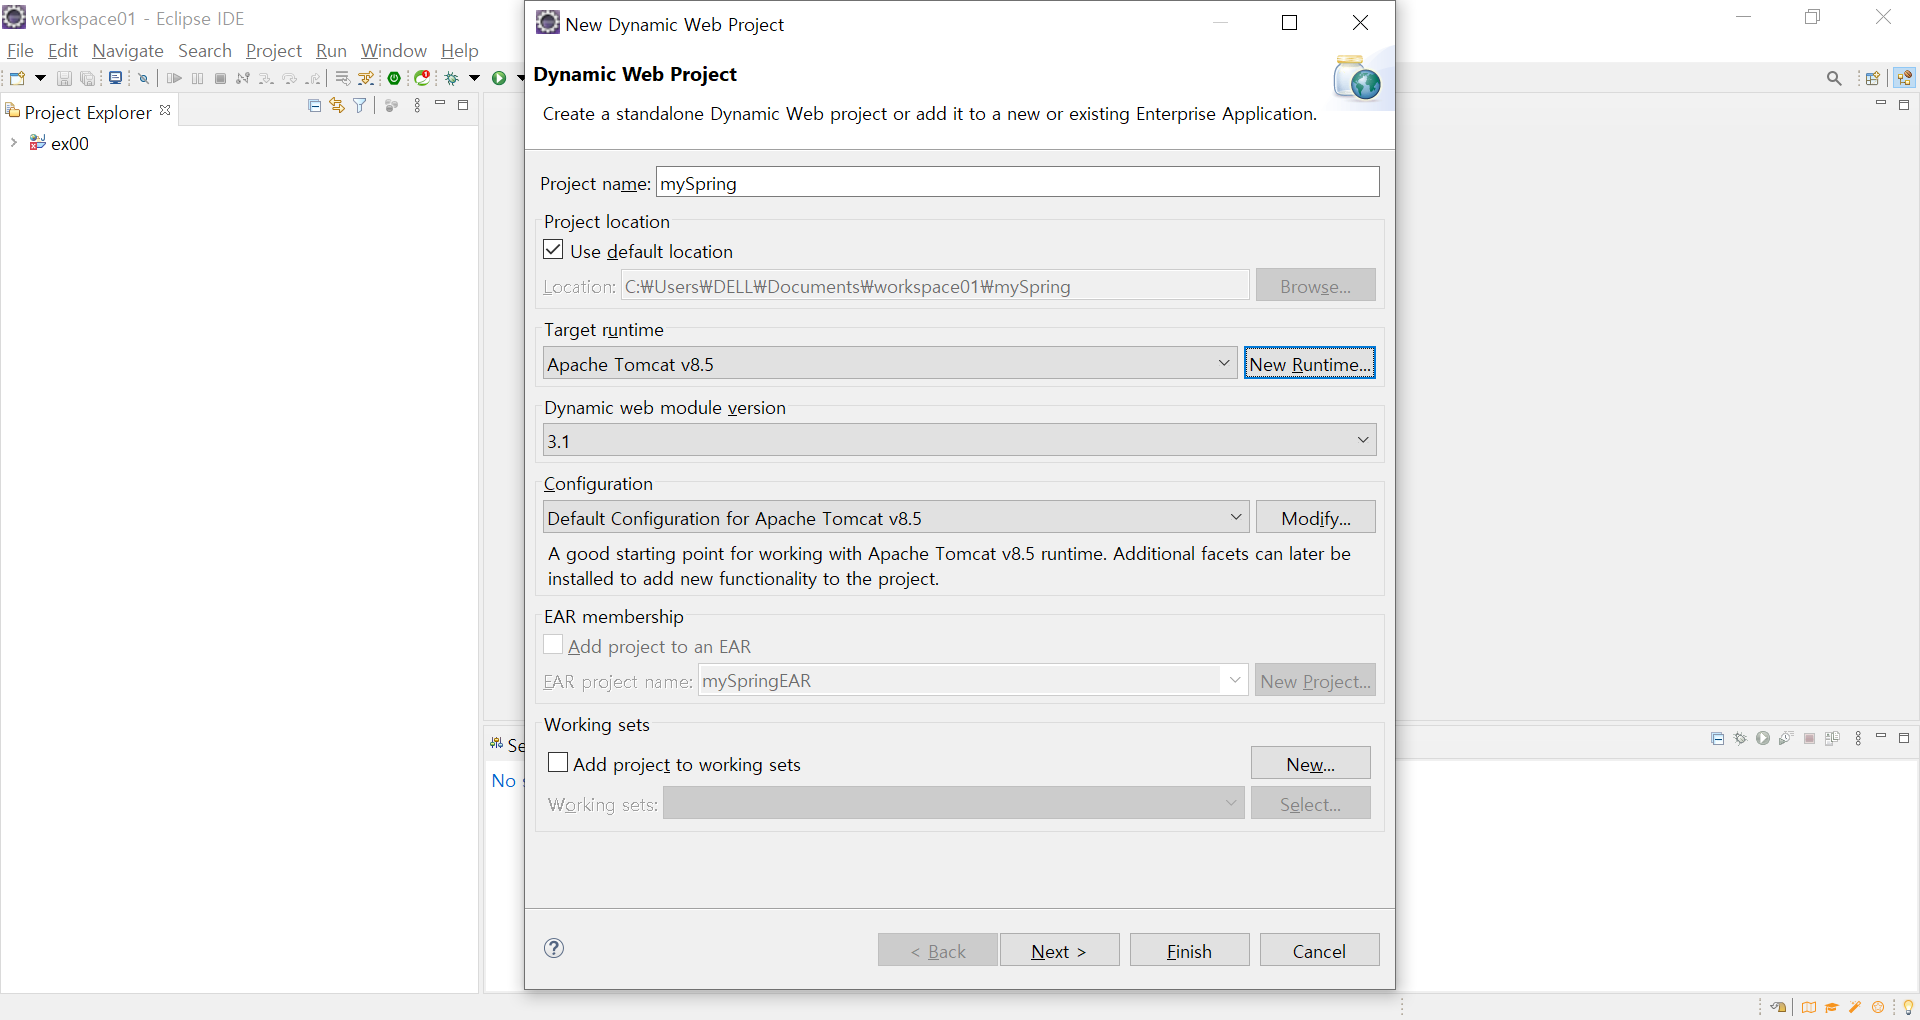Open the Target runtime Apache Tomcat dropdown
The height and width of the screenshot is (1020, 1920).
(890, 363)
